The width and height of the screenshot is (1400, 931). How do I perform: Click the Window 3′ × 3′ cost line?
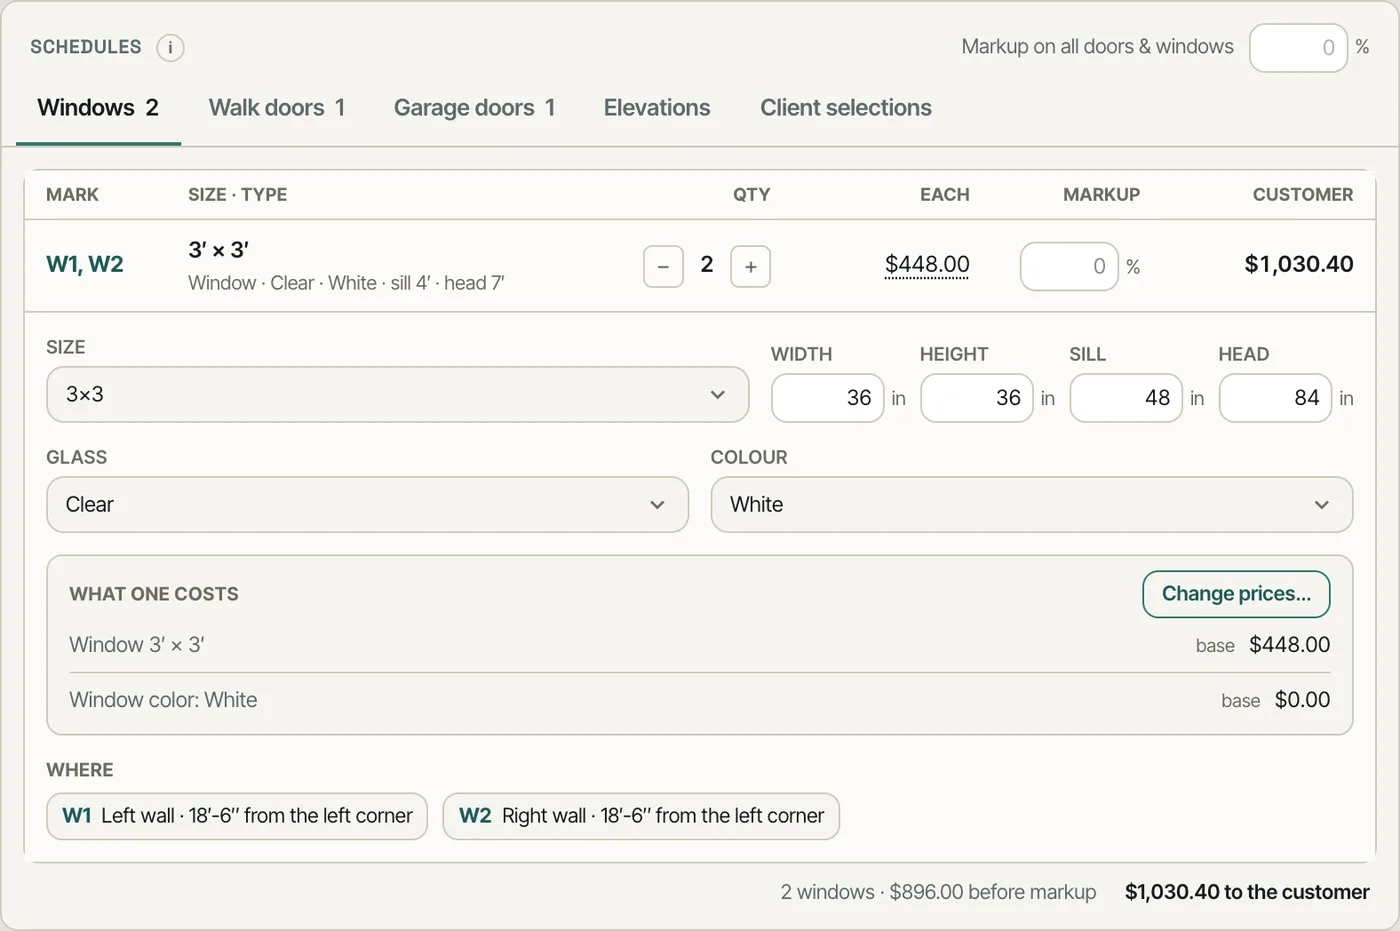click(700, 645)
